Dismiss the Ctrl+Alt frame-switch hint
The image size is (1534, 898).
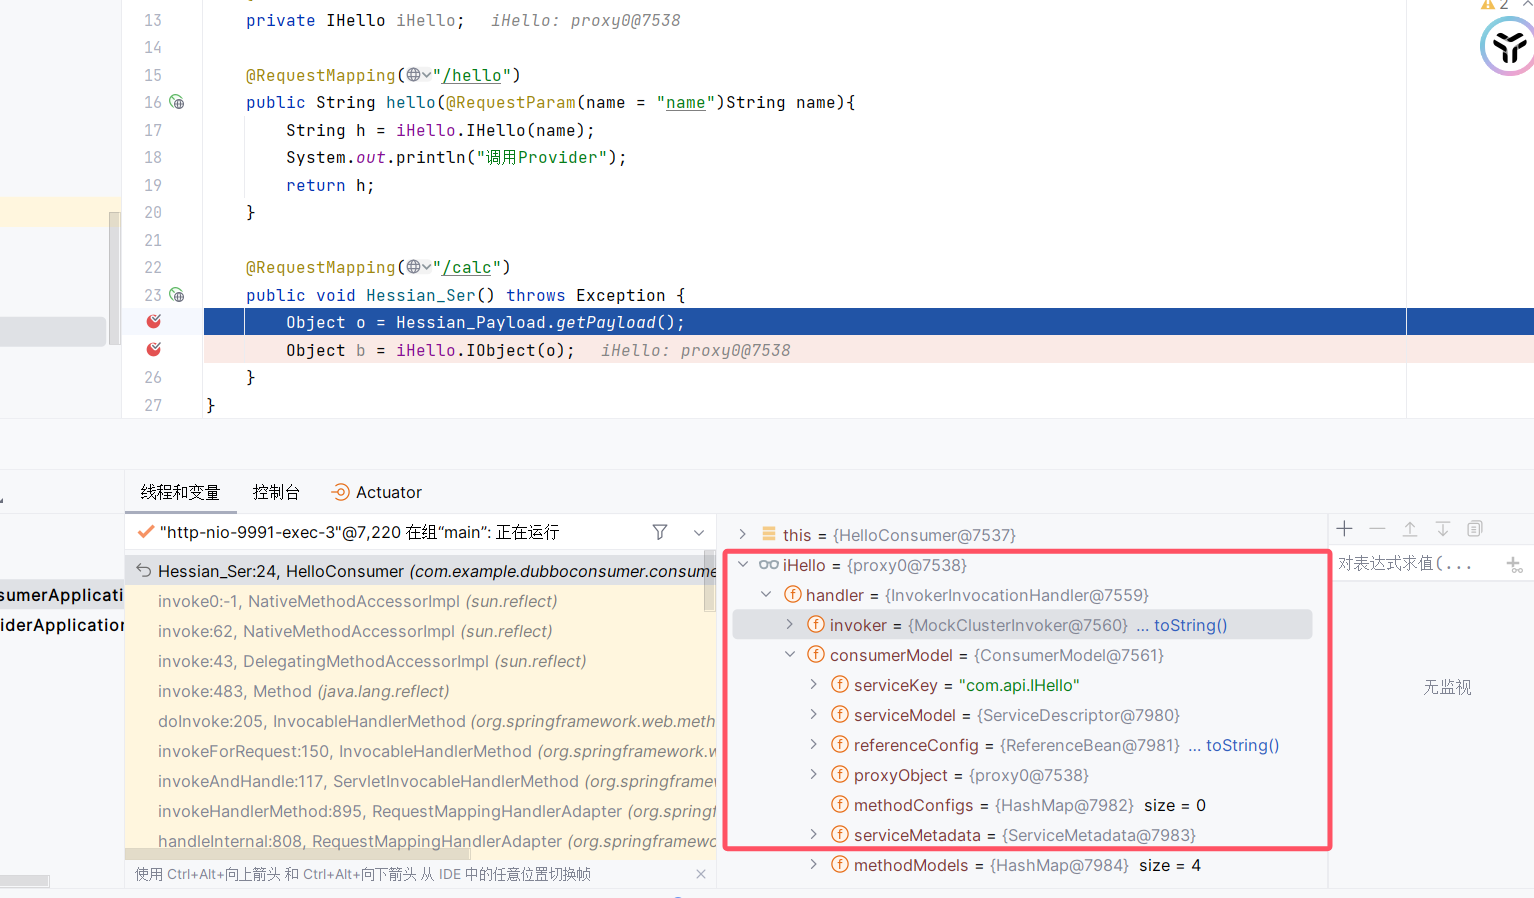click(x=701, y=874)
